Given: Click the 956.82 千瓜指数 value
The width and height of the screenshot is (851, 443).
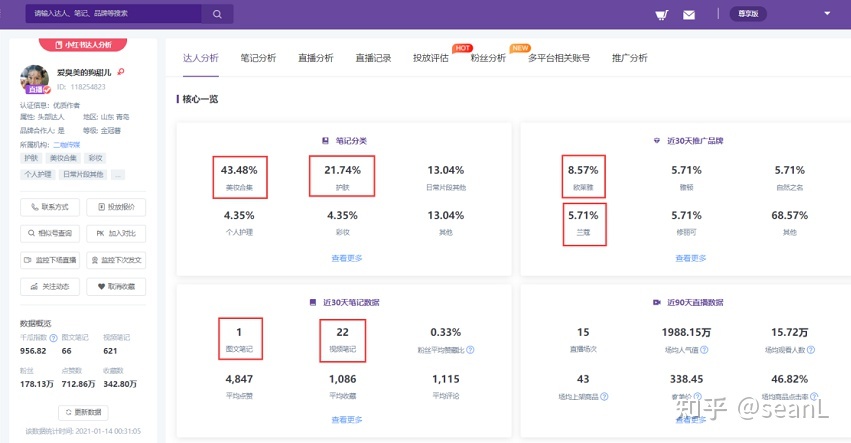Looking at the screenshot, I should [x=33, y=351].
